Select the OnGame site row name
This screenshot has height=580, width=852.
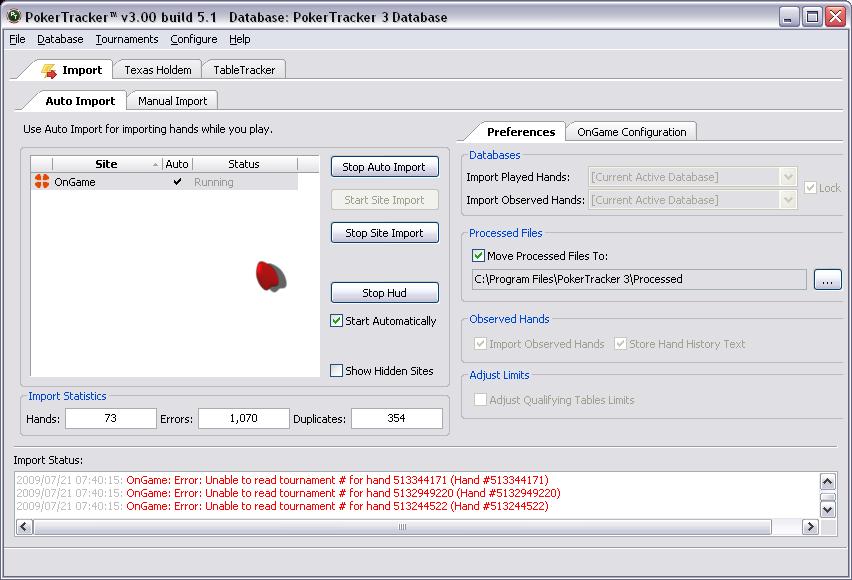75,182
